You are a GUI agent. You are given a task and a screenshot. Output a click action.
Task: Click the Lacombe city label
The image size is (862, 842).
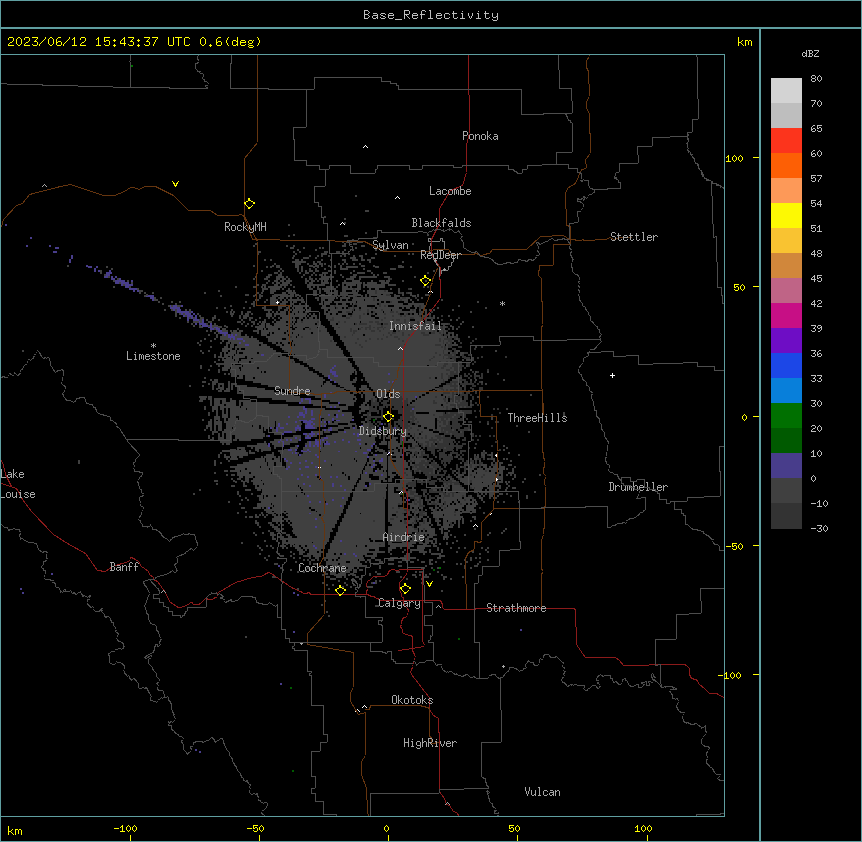pyautogui.click(x=450, y=191)
